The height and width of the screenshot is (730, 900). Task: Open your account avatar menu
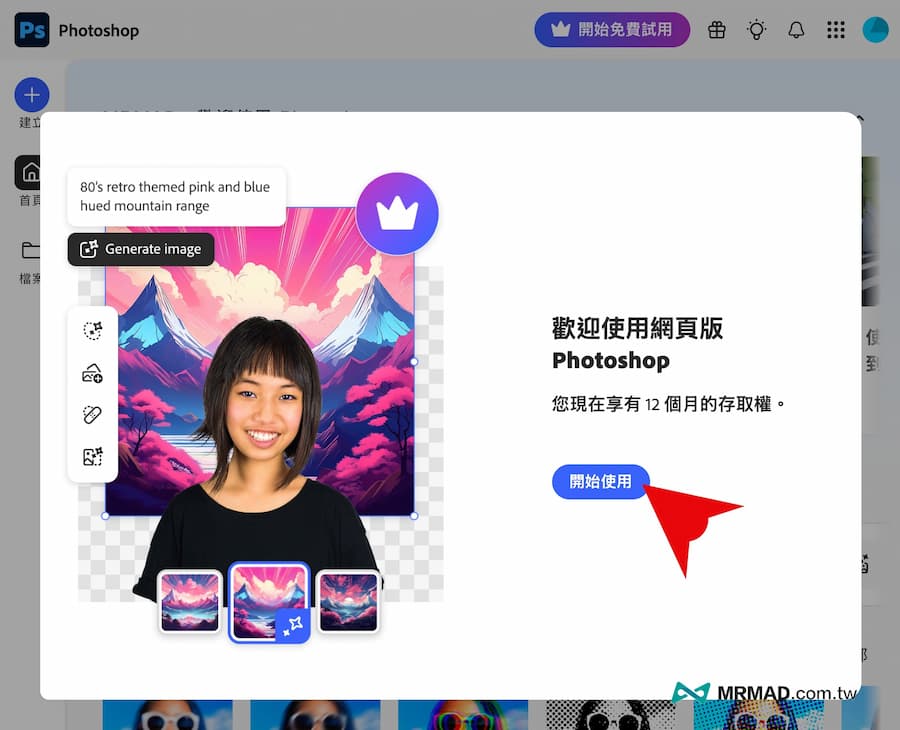pos(876,30)
